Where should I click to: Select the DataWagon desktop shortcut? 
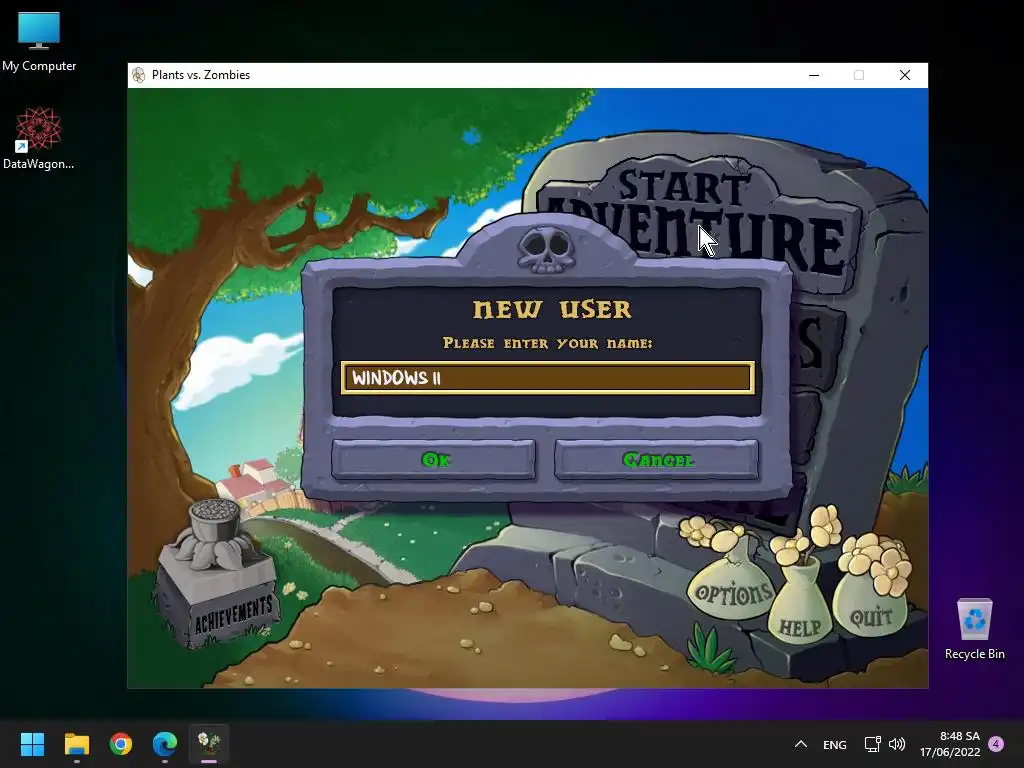coord(39,139)
